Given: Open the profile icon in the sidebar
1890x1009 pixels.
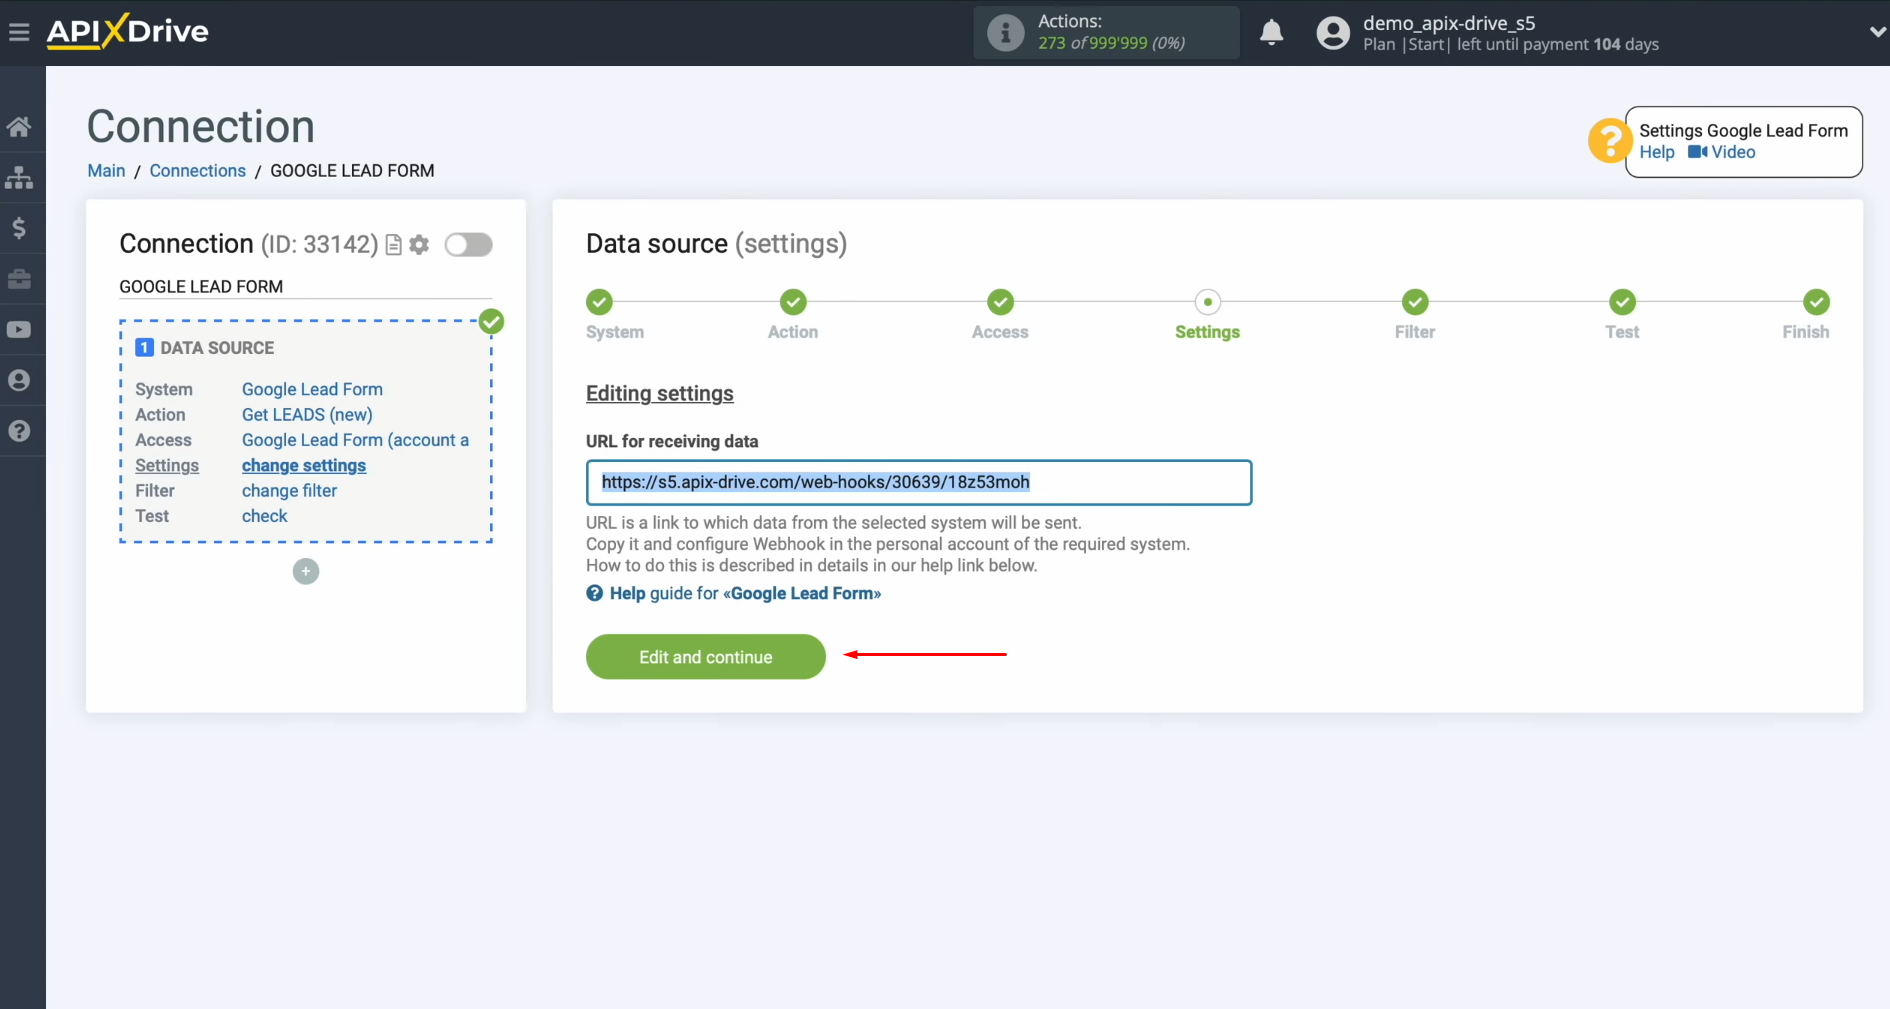Looking at the screenshot, I should pyautogui.click(x=20, y=380).
